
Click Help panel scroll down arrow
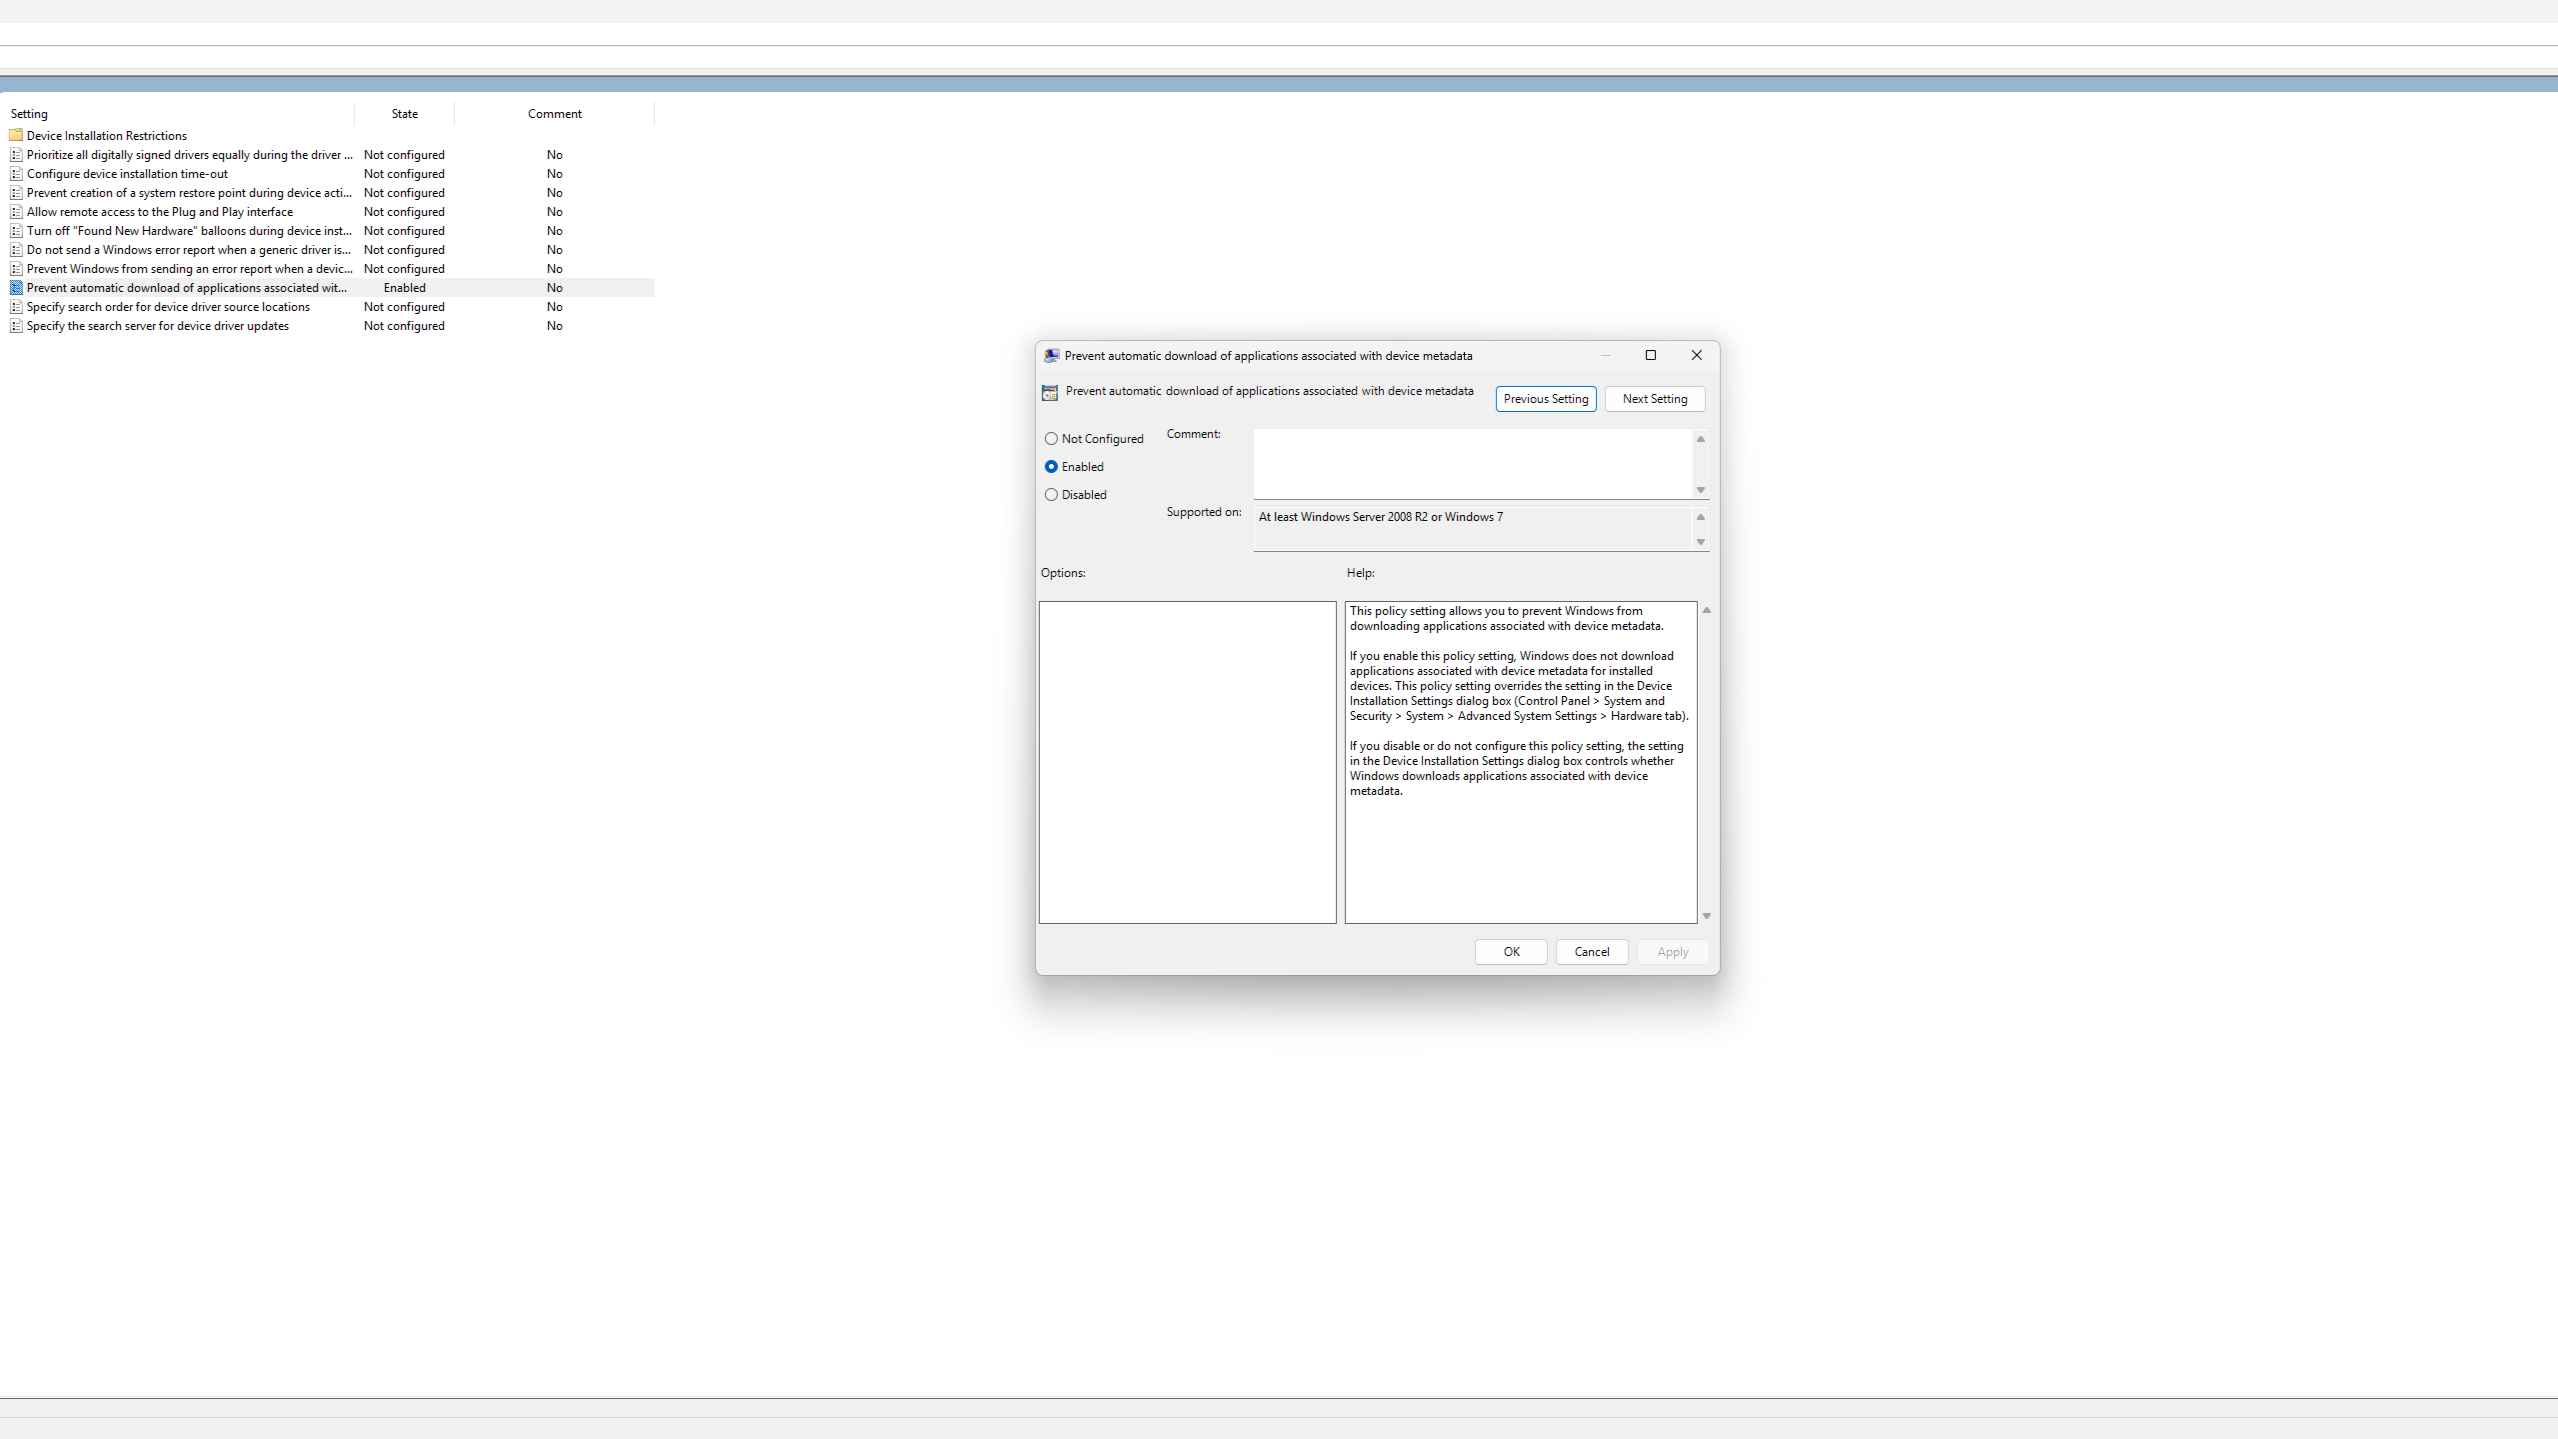[x=1707, y=916]
